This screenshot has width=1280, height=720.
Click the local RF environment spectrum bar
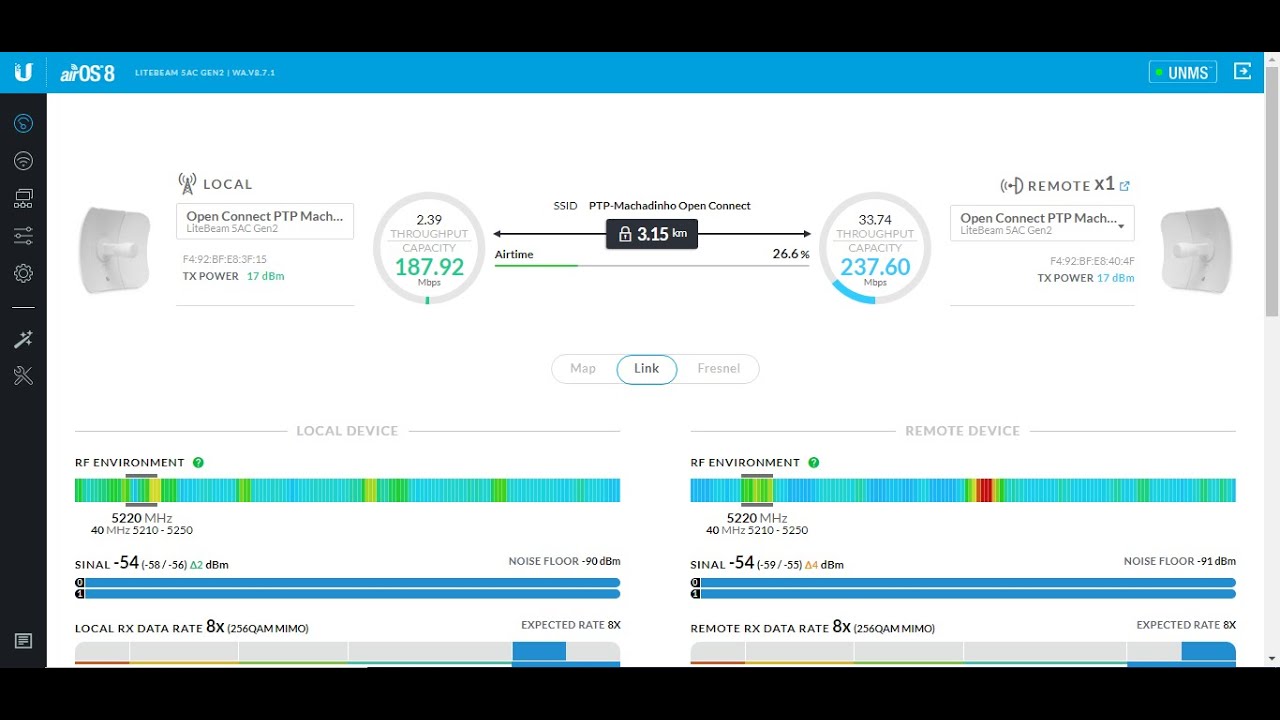click(x=347, y=490)
